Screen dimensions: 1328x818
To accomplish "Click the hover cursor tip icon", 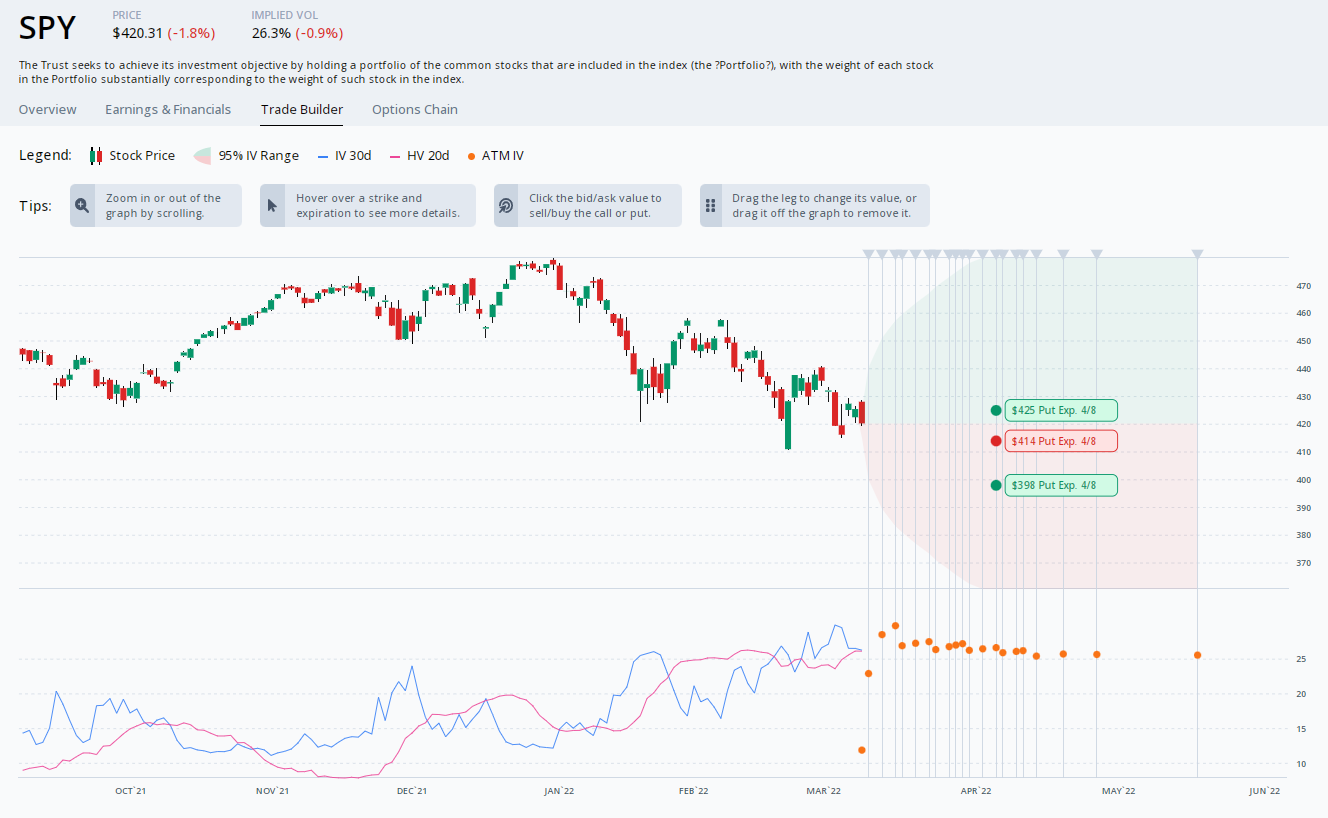I will coord(272,204).
